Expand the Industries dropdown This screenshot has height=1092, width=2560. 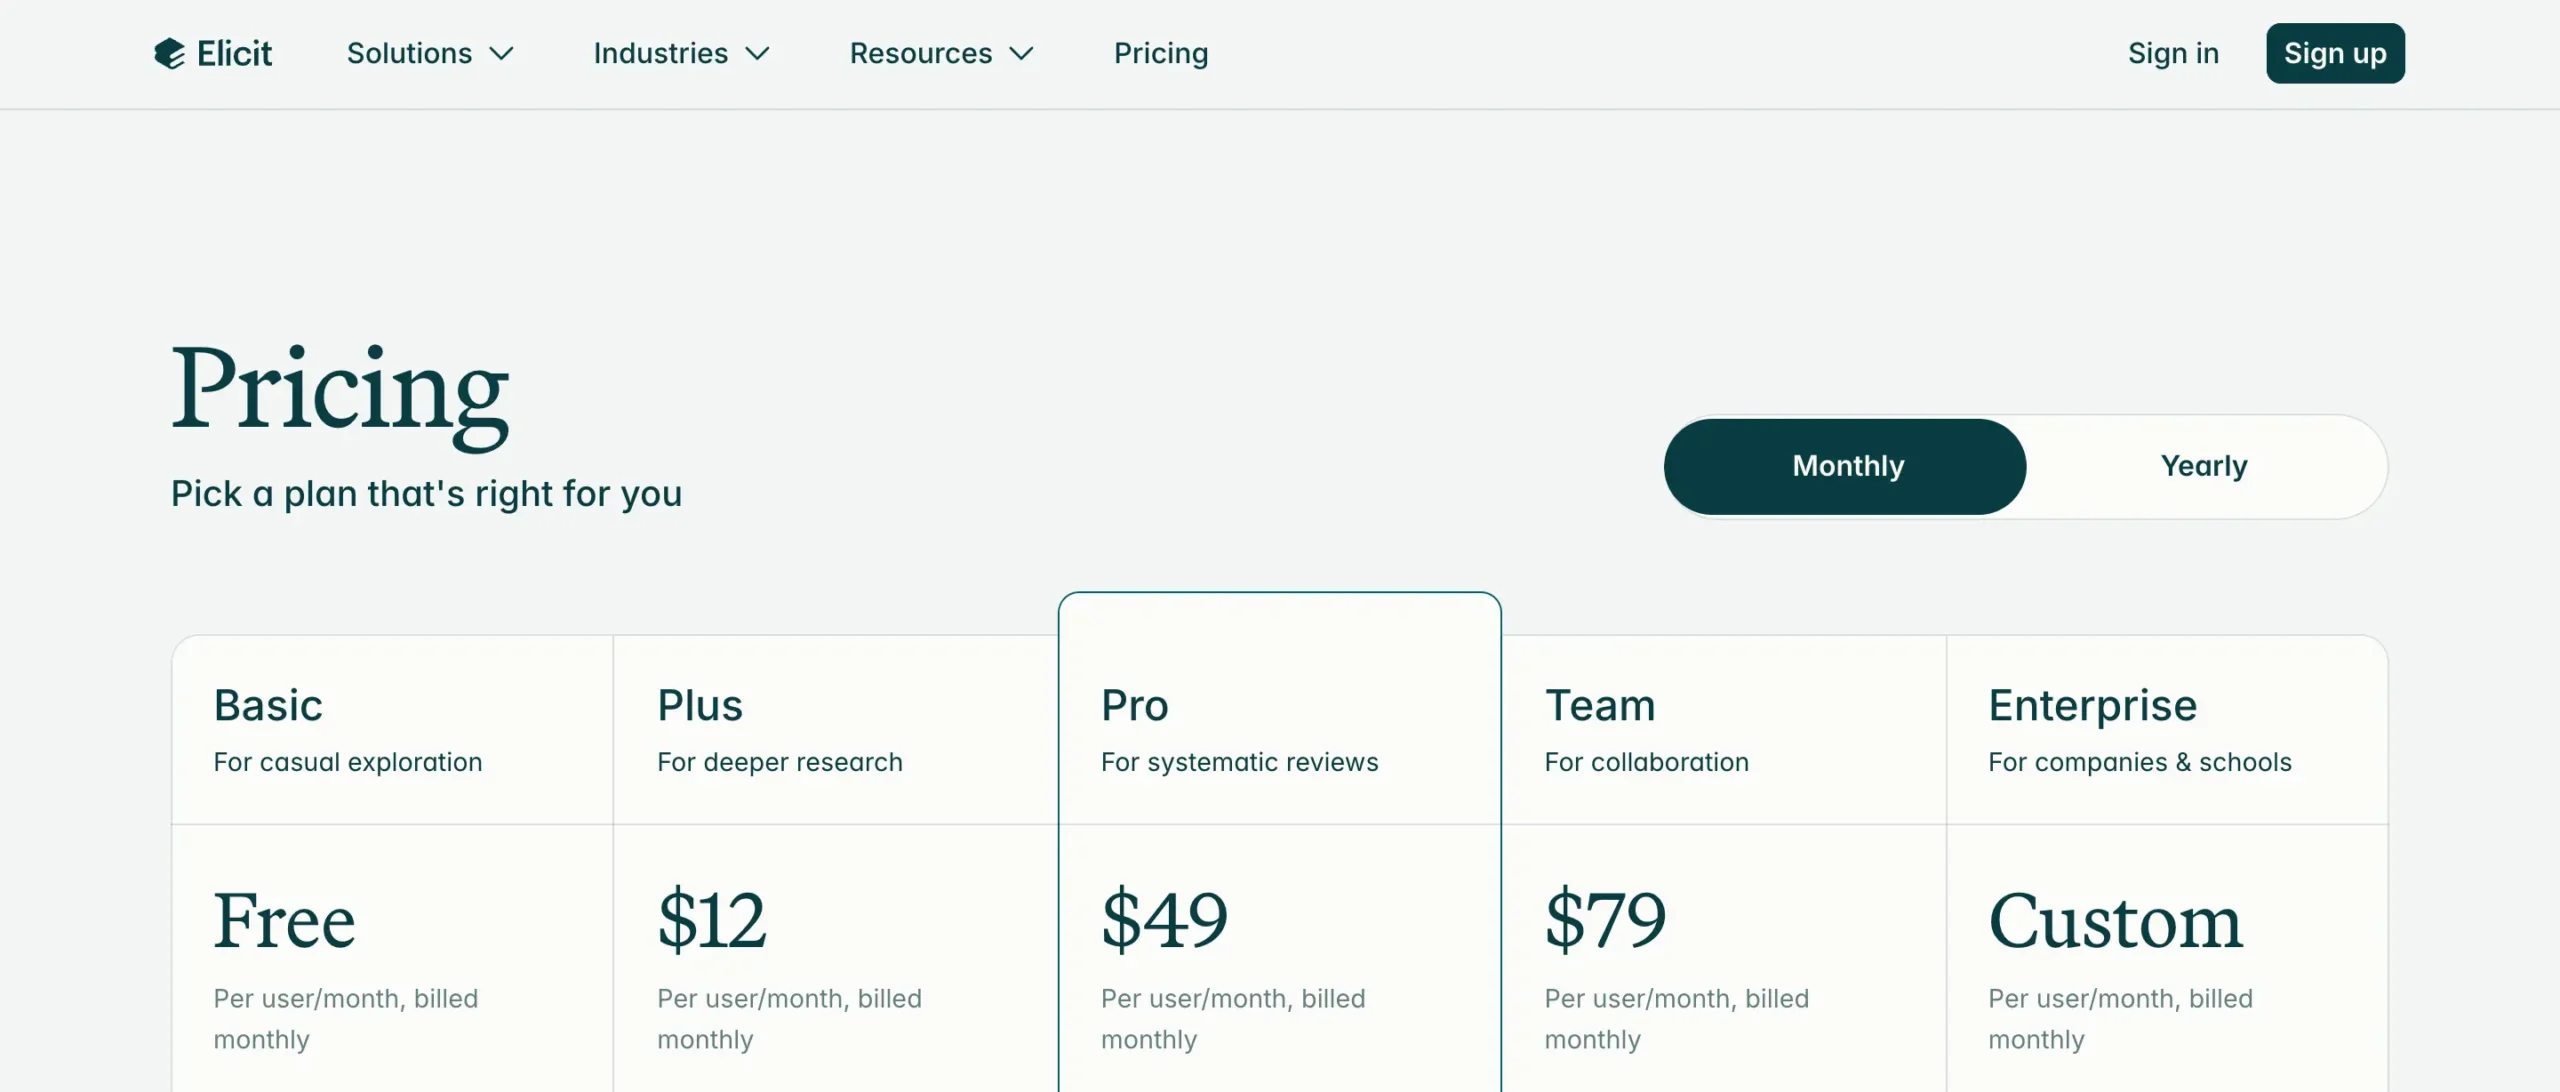coord(680,53)
